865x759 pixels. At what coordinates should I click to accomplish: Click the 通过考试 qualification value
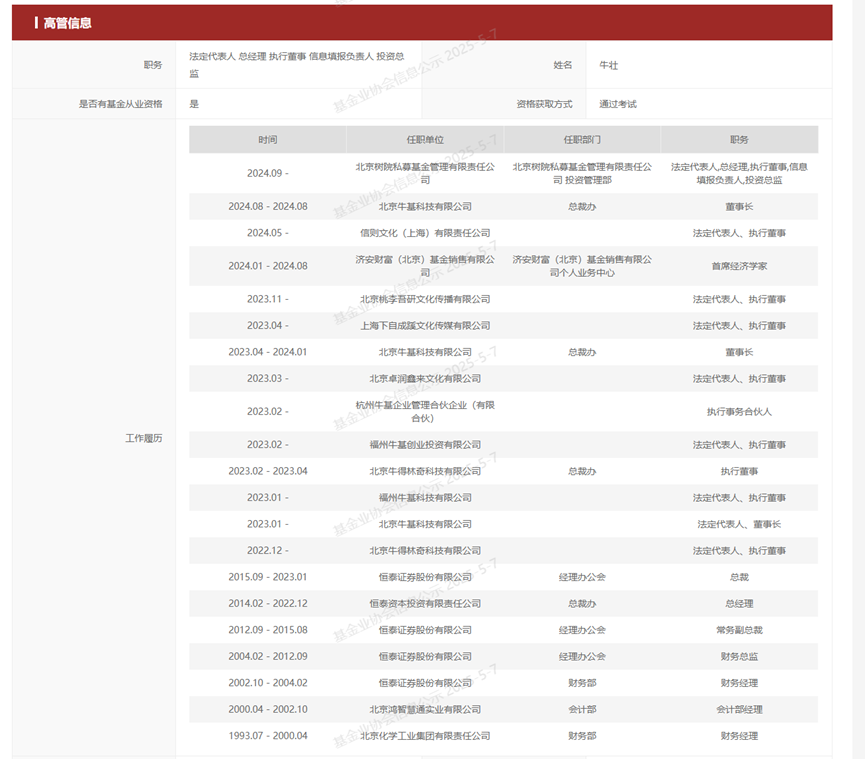click(618, 104)
